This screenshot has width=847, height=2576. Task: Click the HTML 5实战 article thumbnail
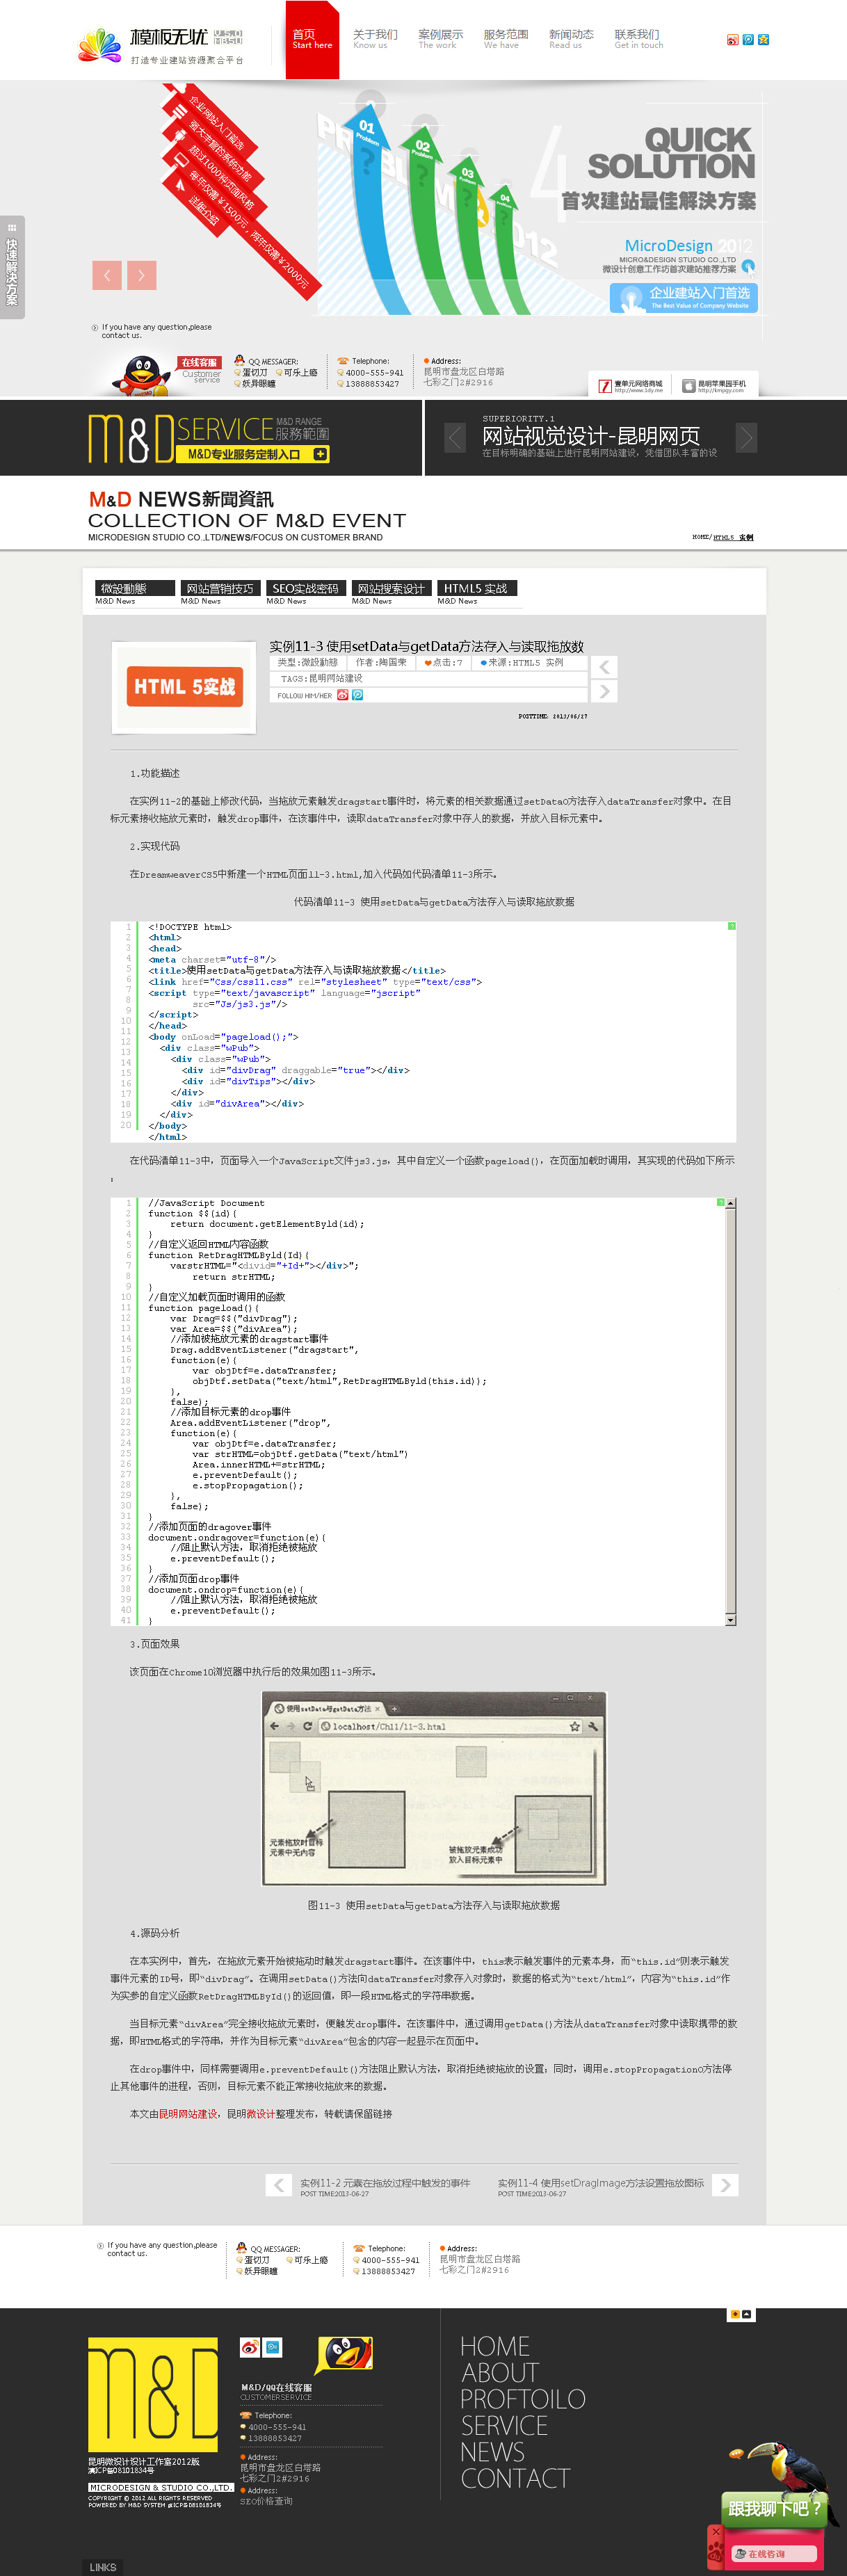tap(185, 687)
